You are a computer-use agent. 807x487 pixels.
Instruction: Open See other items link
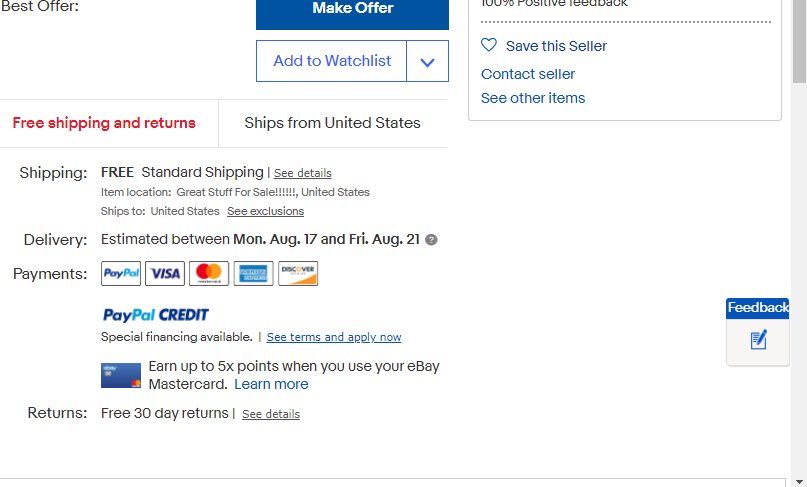click(533, 98)
